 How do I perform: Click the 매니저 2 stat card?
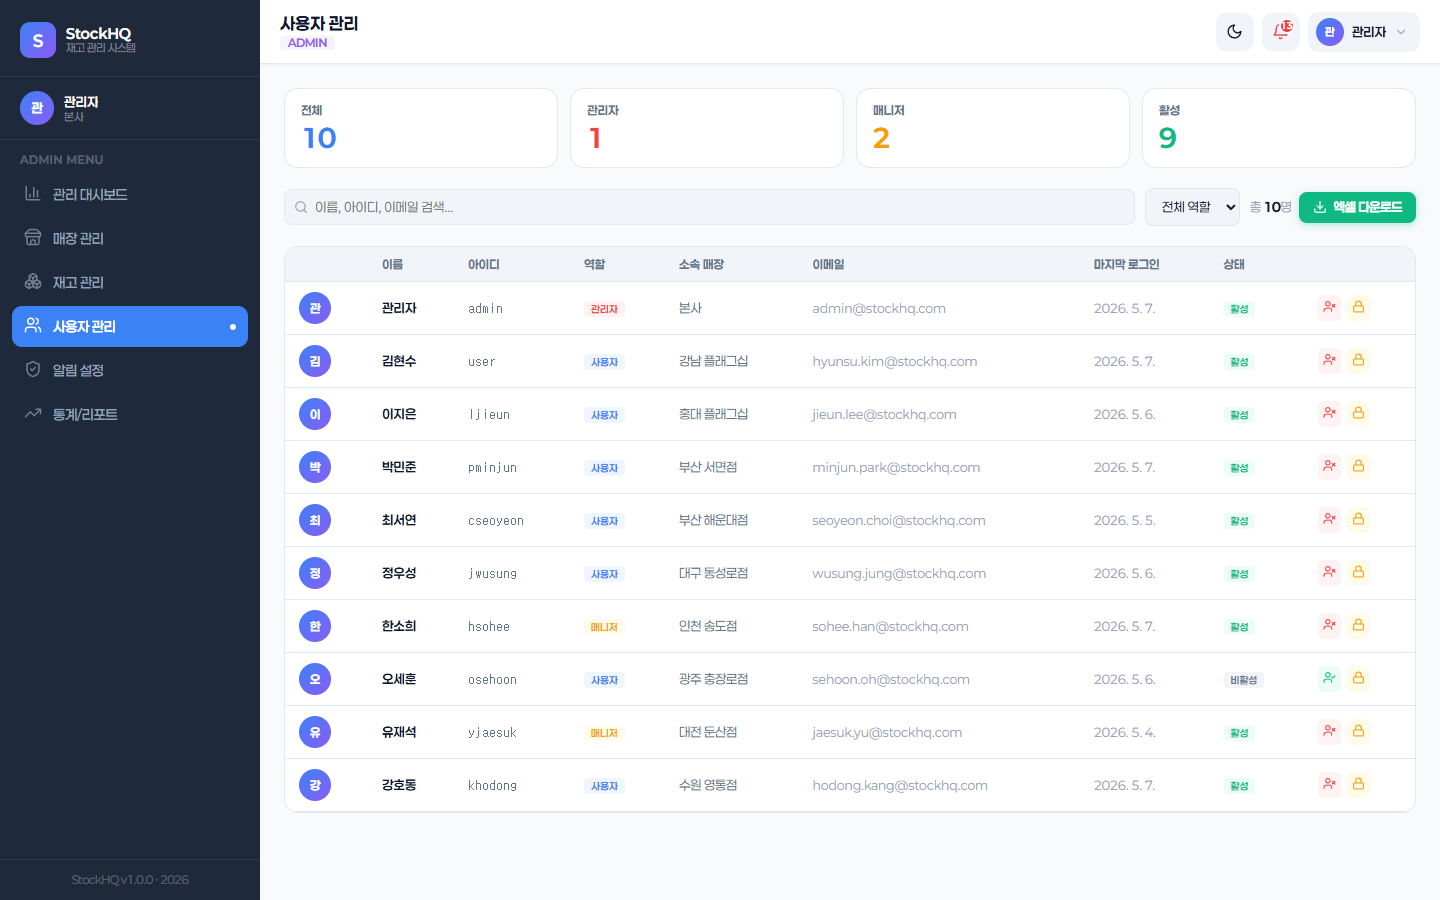tap(993, 128)
